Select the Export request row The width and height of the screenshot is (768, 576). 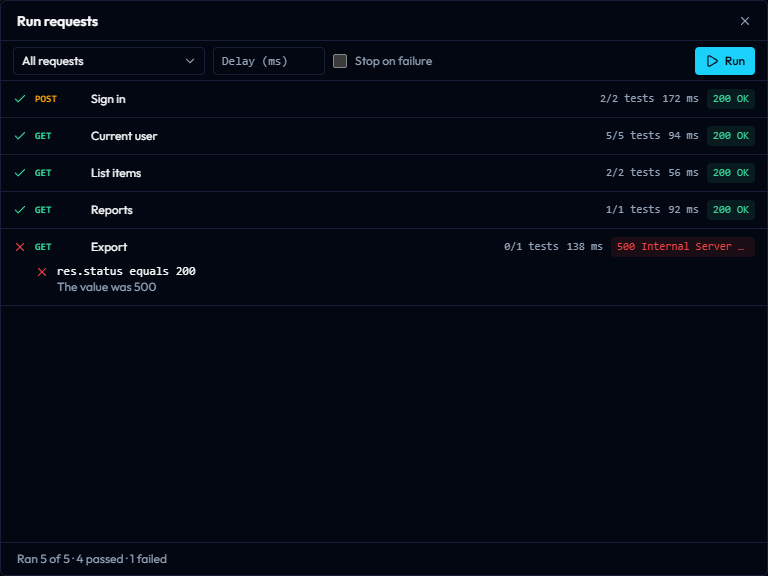click(384, 247)
